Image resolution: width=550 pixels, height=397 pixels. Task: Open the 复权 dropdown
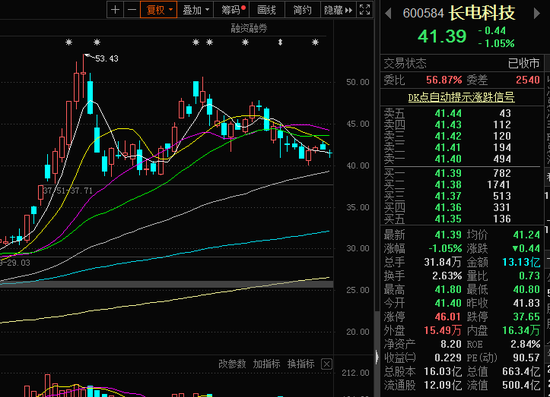coord(159,10)
